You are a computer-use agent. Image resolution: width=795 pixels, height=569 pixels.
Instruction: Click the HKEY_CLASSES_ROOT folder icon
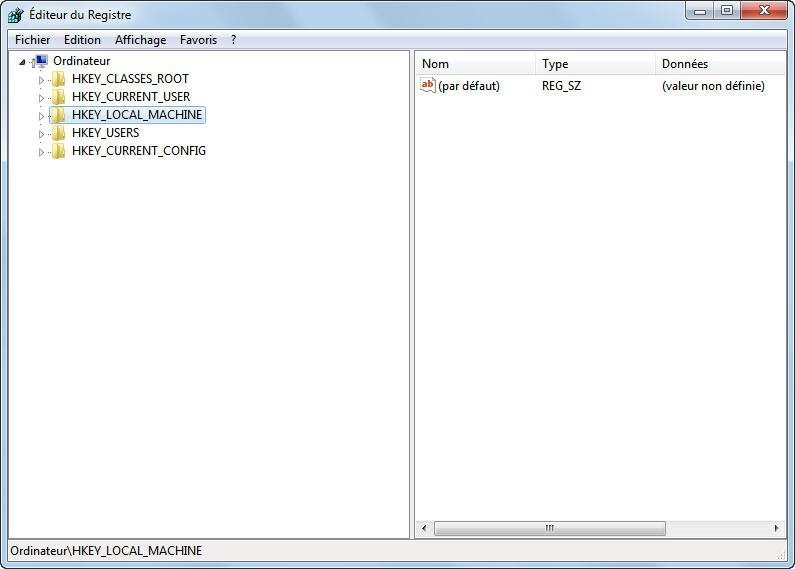58,79
